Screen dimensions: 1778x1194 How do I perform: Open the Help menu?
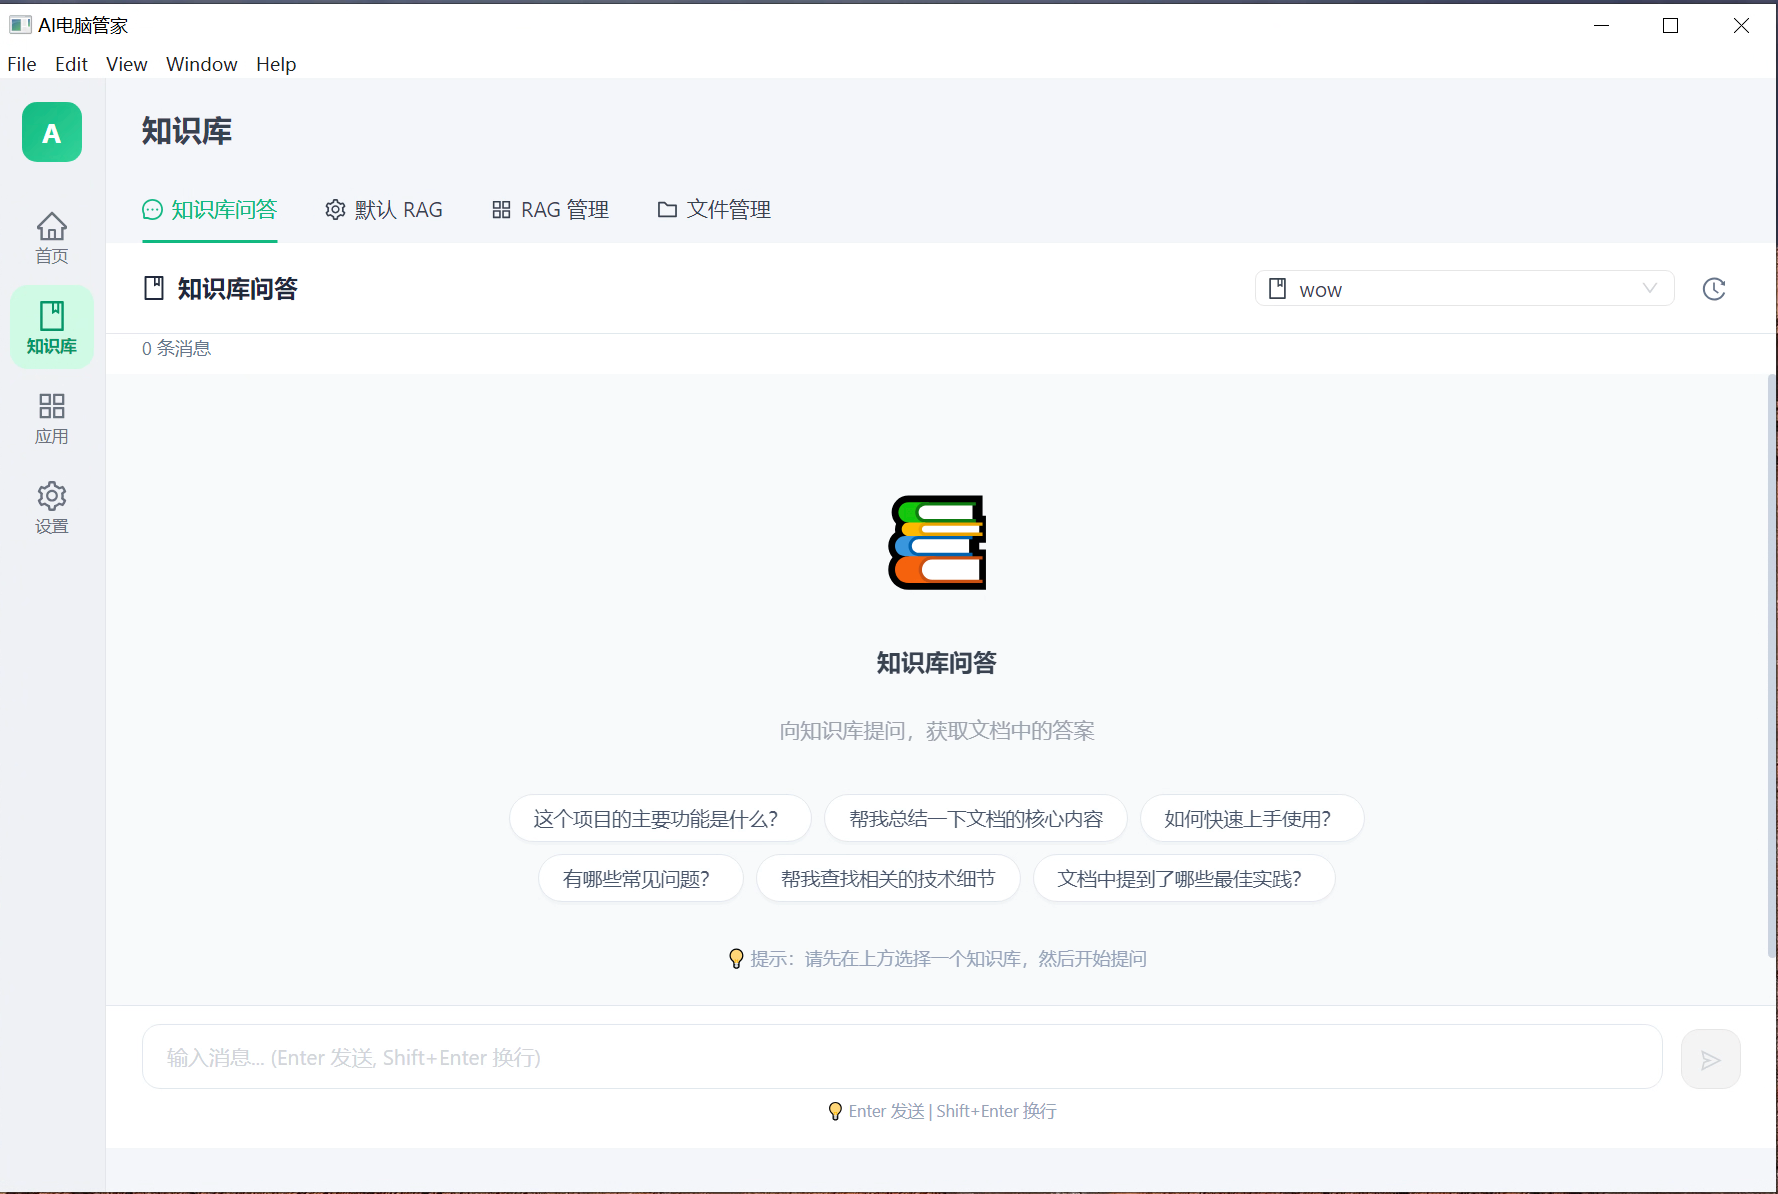[x=276, y=63]
